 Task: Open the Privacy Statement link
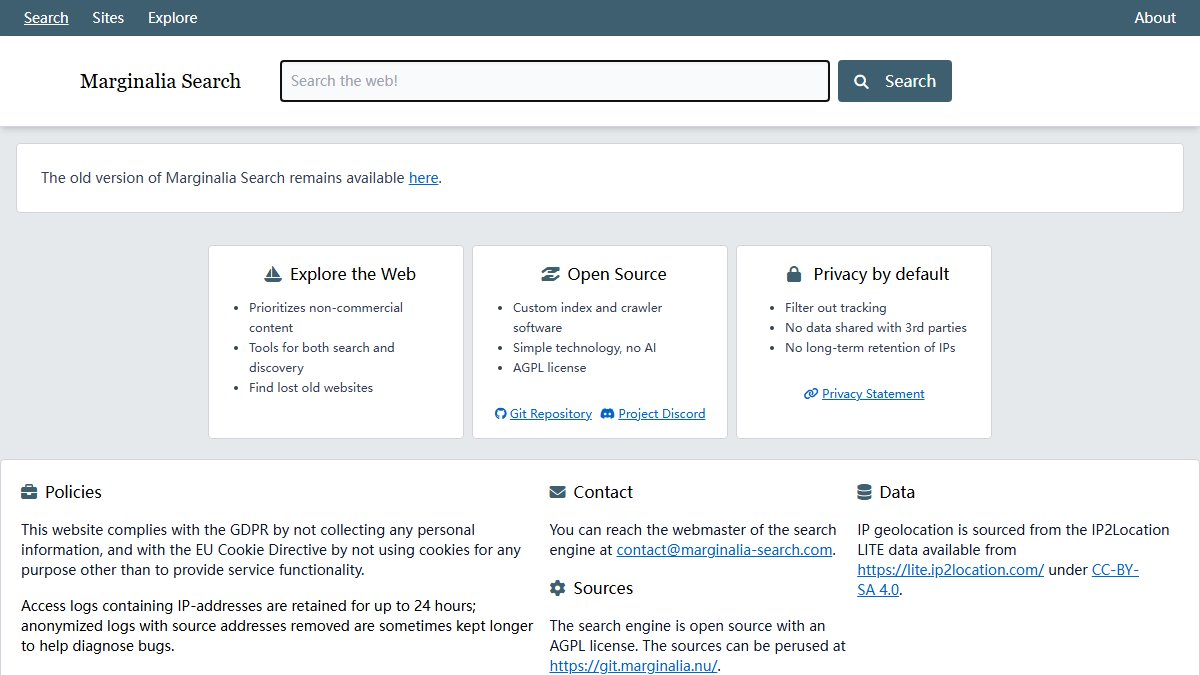pos(873,394)
